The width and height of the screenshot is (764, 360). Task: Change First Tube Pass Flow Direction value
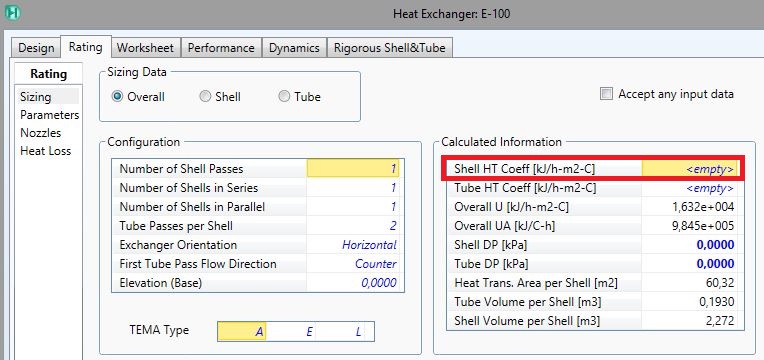[x=353, y=264]
